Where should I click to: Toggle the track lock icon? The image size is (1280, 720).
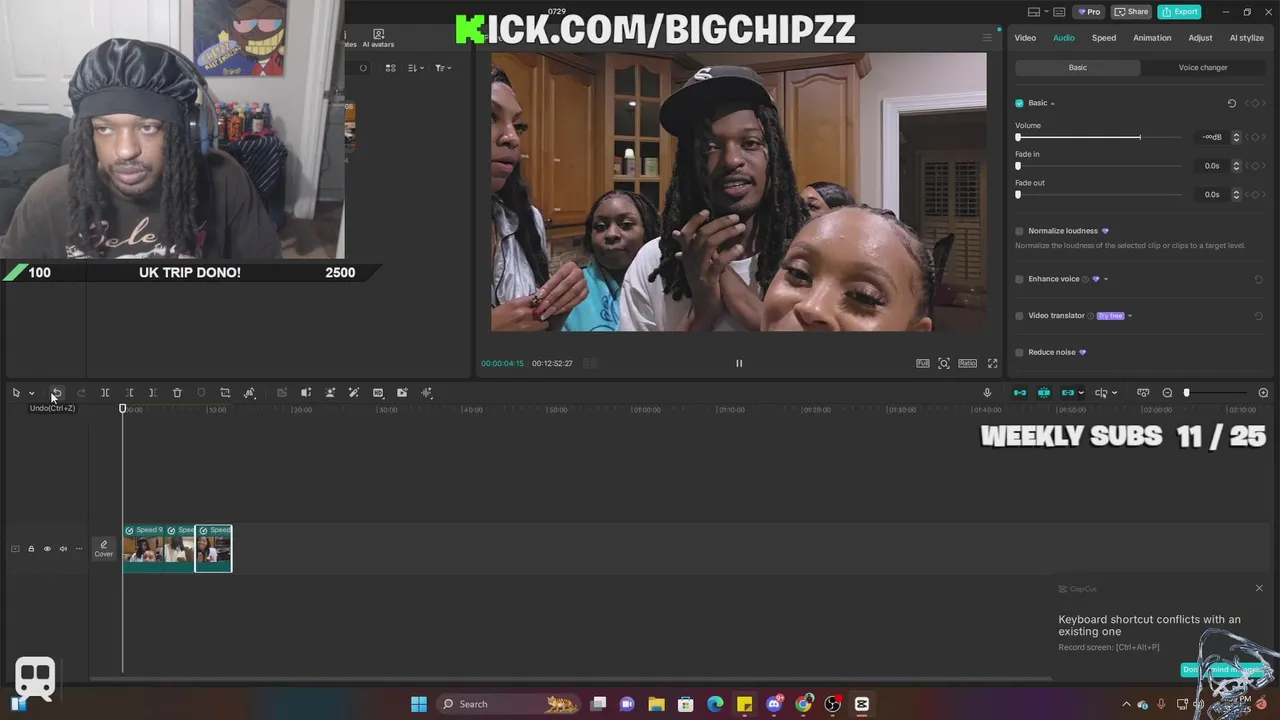[x=31, y=549]
